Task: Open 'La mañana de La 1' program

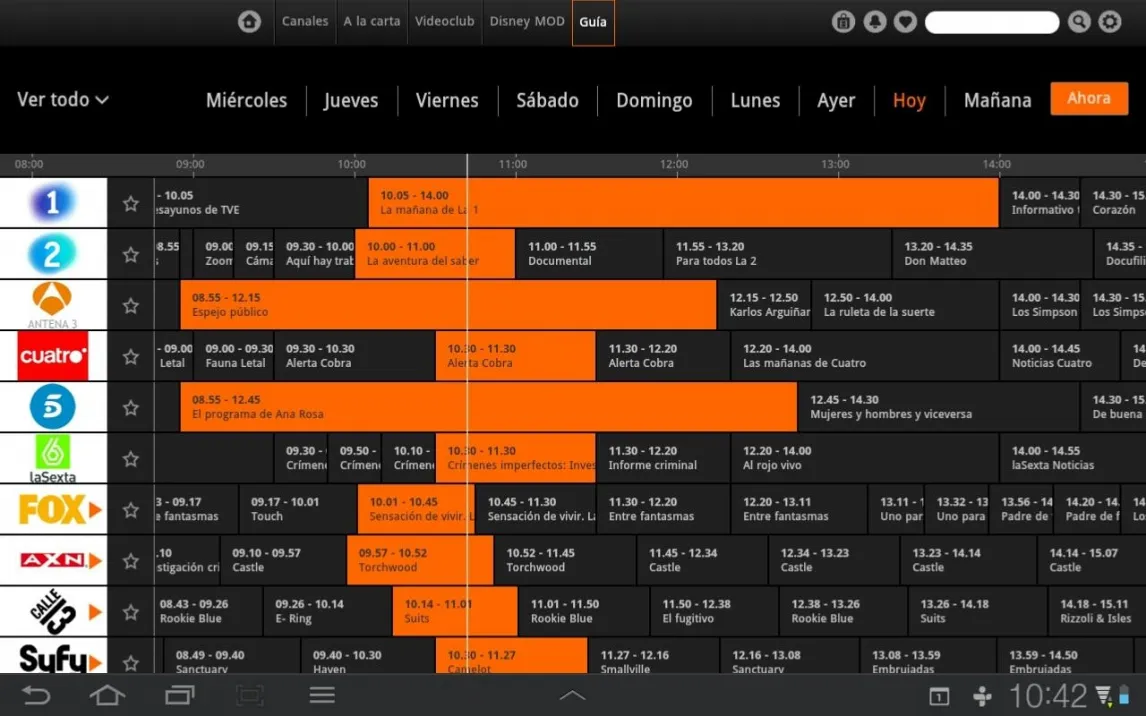Action: point(683,203)
